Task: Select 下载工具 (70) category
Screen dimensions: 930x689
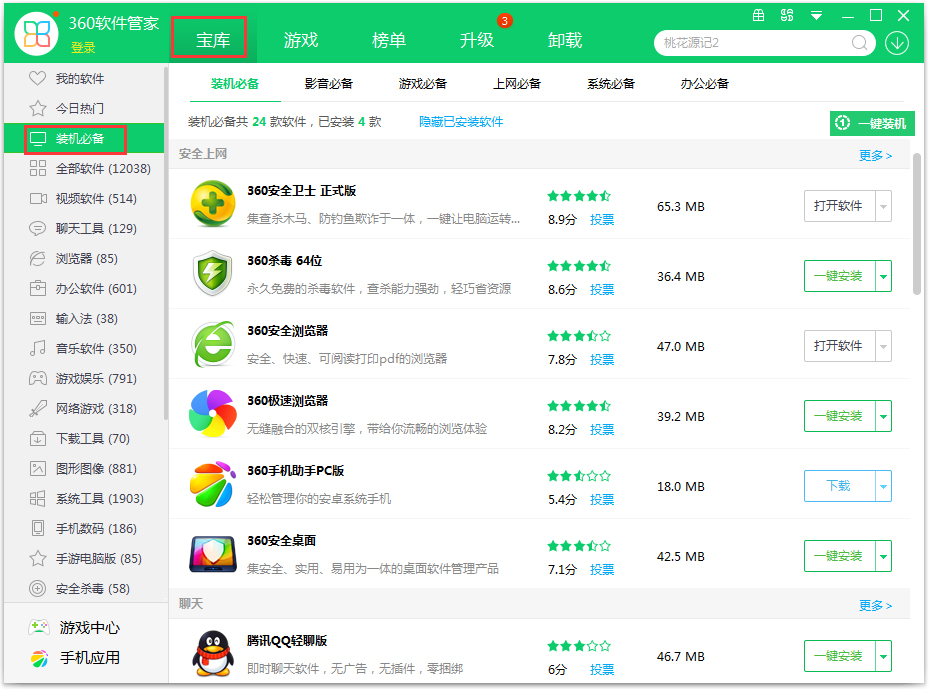Action: [x=84, y=439]
